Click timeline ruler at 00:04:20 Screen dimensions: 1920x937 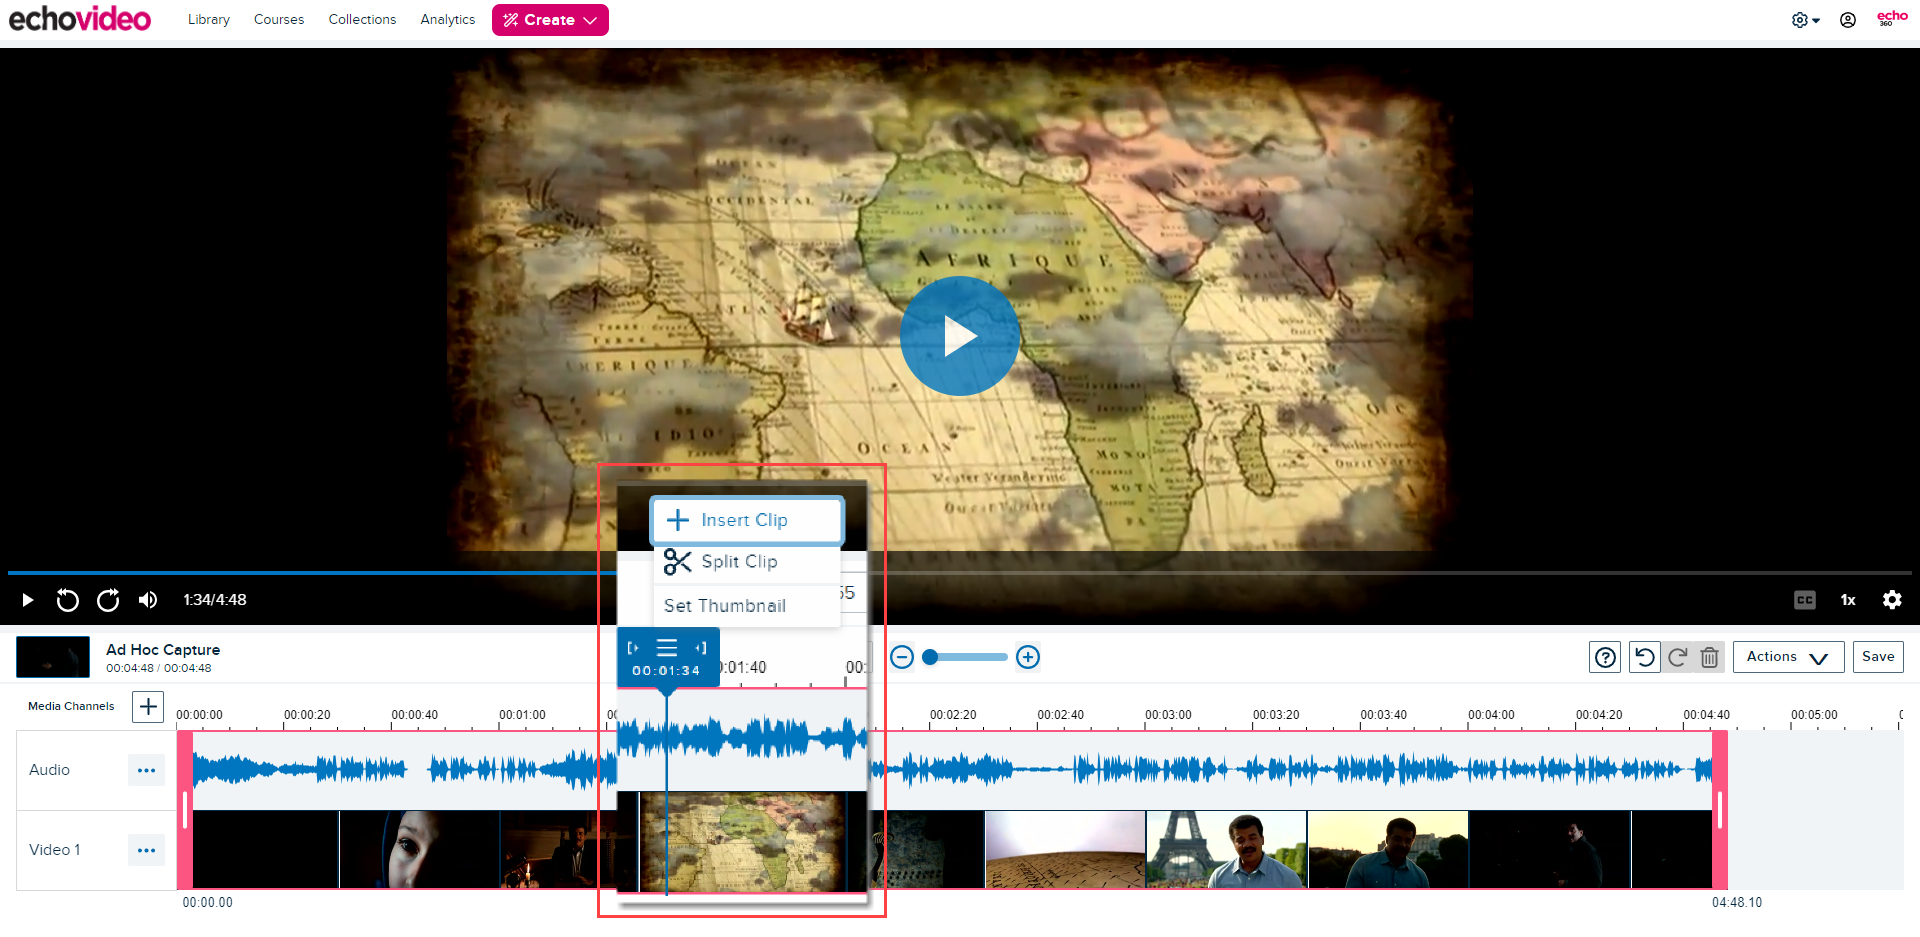click(1599, 715)
